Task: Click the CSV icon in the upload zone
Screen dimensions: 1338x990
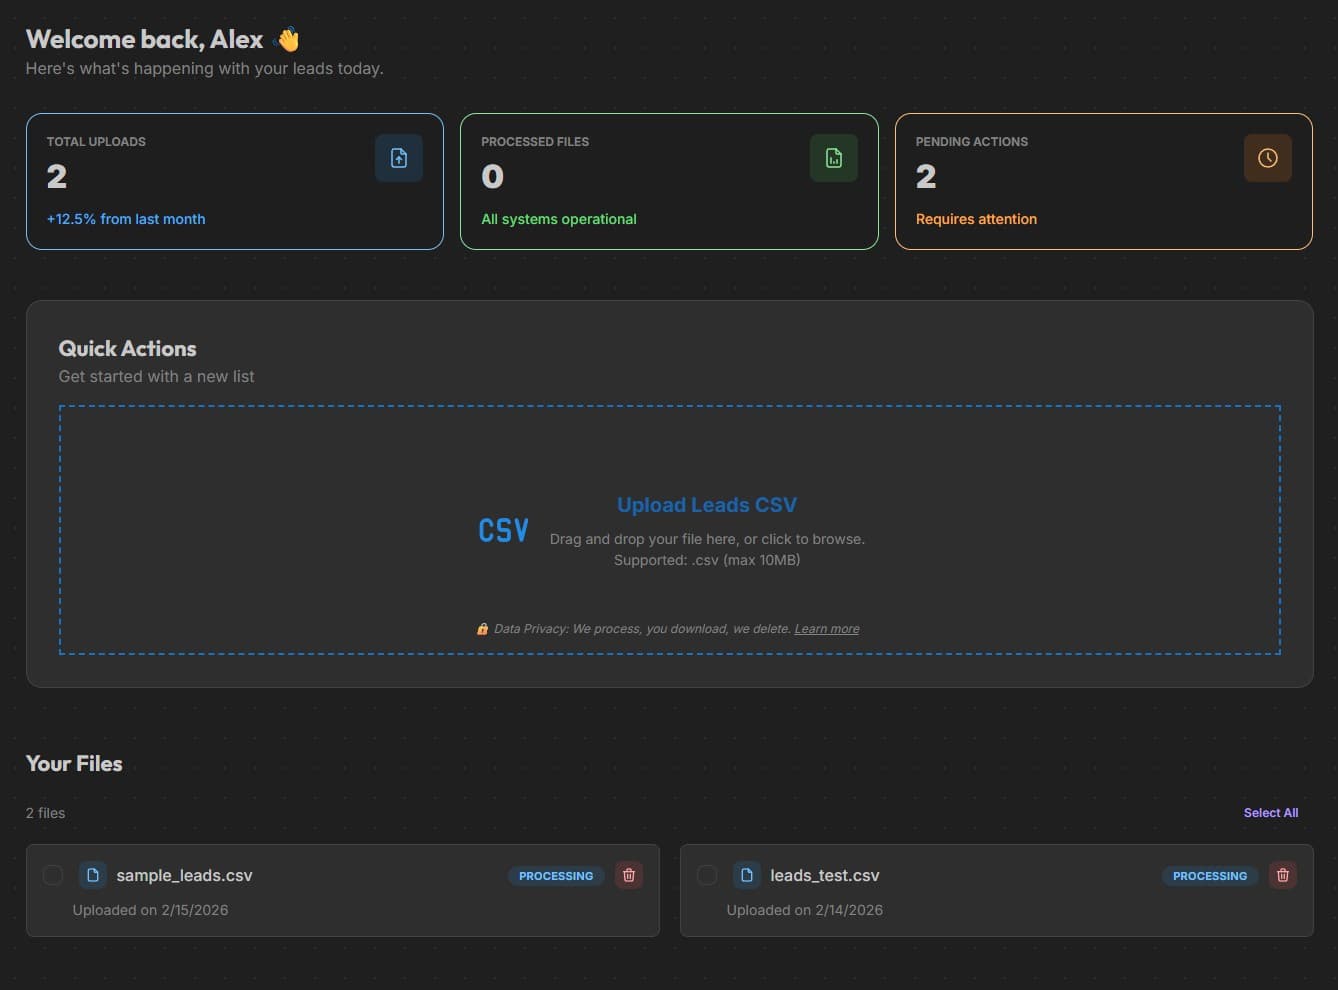Action: (x=503, y=529)
